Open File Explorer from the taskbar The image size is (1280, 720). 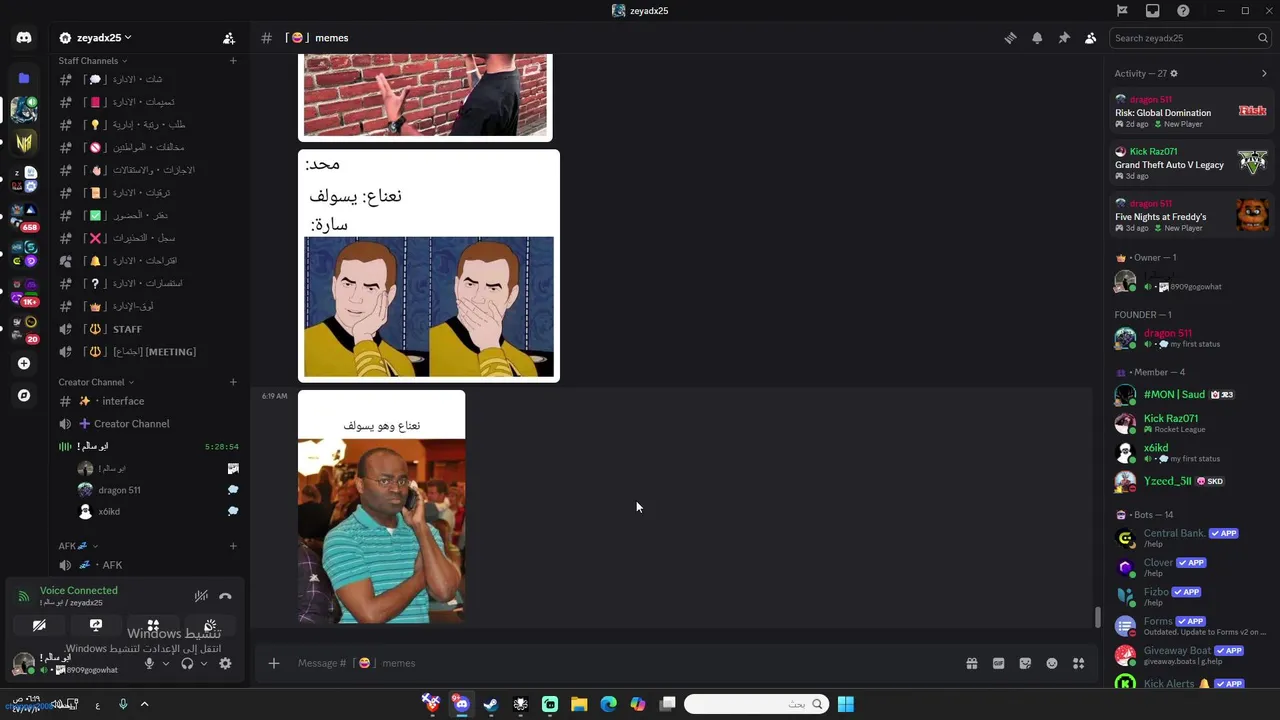pyautogui.click(x=579, y=704)
